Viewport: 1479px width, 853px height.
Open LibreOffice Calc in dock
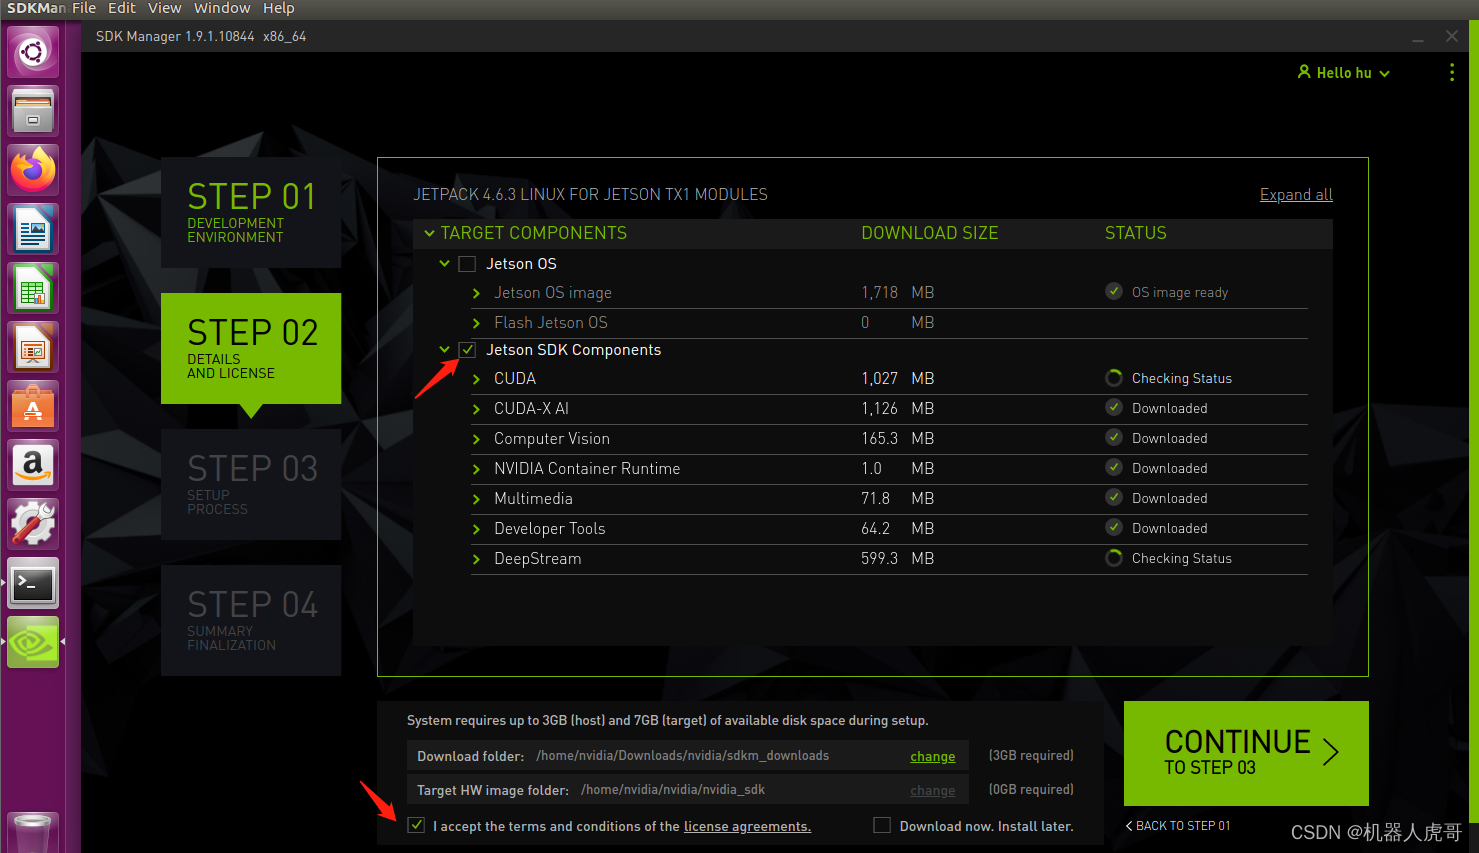(33, 288)
